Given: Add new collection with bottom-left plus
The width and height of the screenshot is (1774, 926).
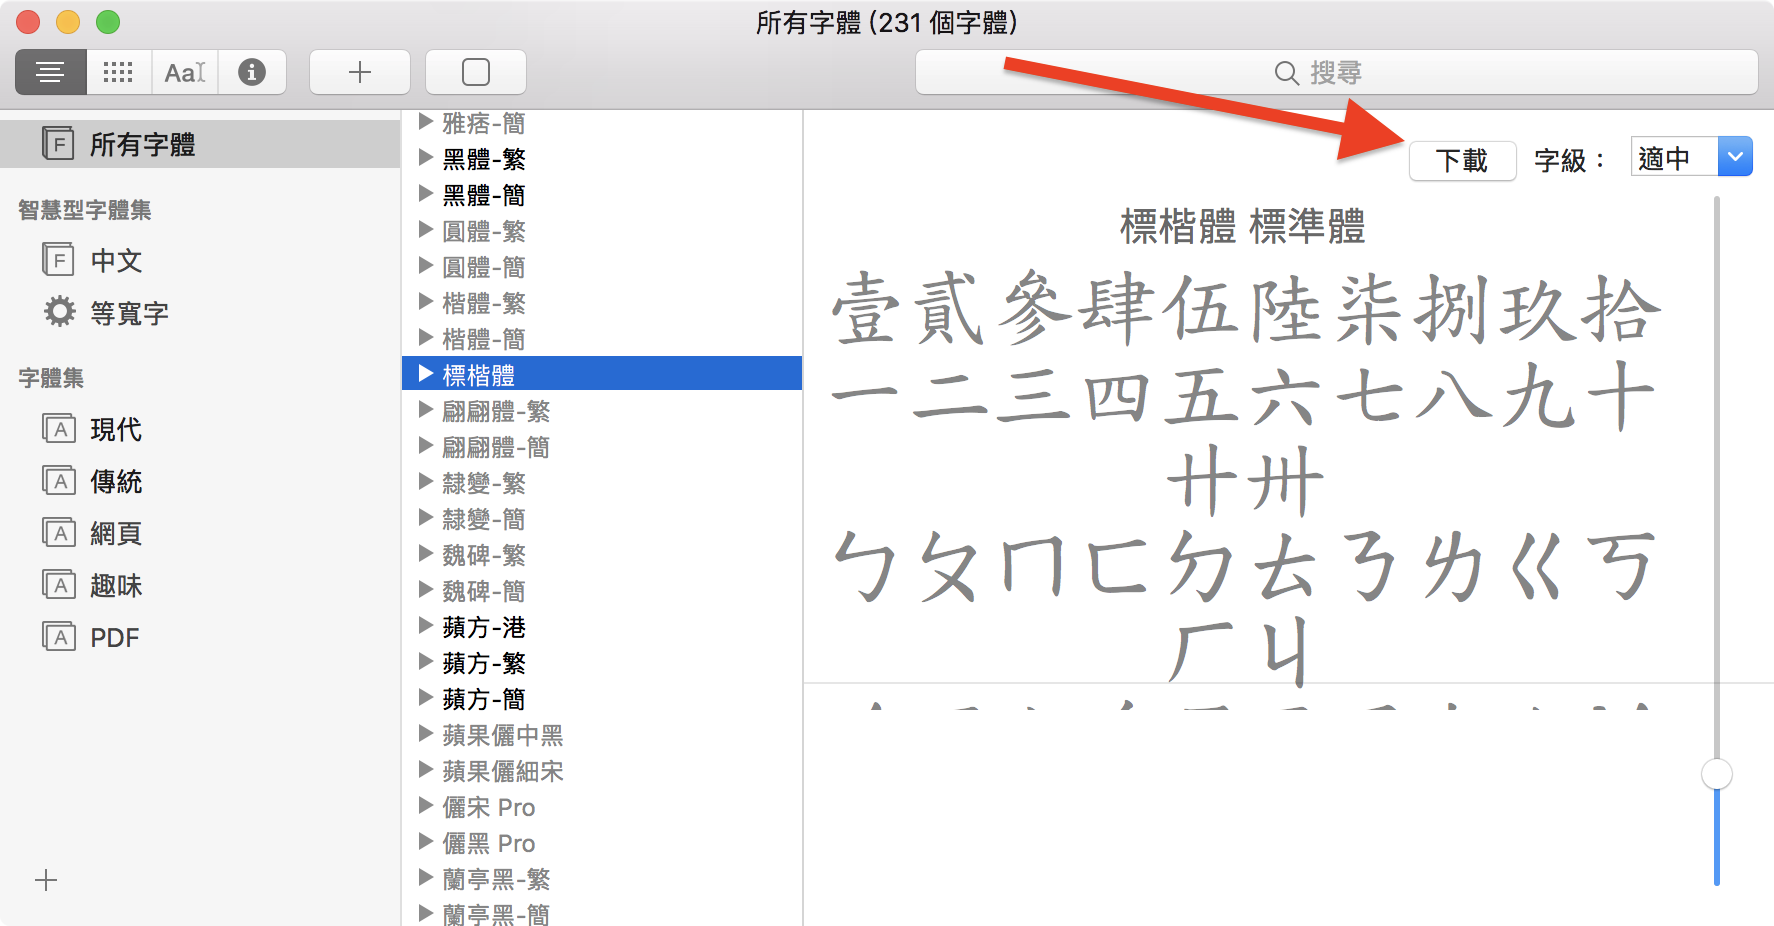Looking at the screenshot, I should [46, 880].
